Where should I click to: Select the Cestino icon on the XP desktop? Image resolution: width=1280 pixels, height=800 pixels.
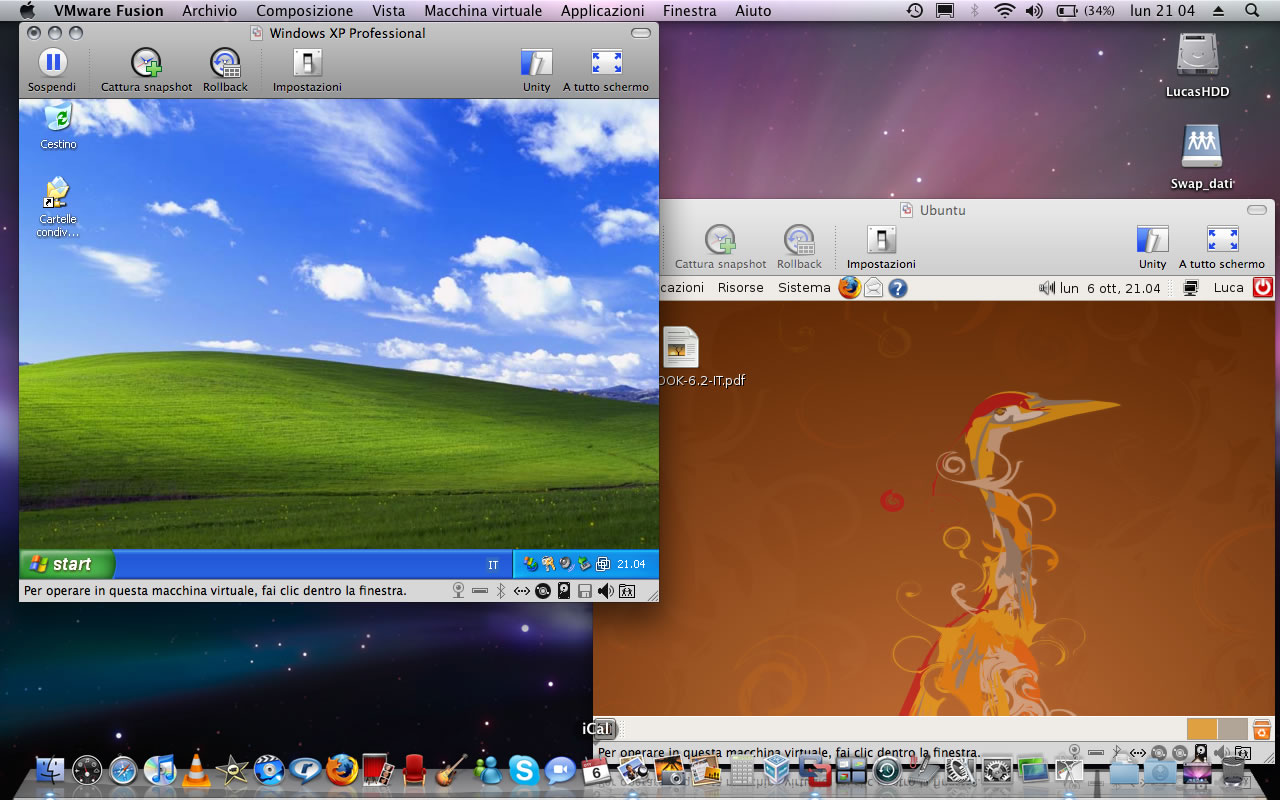pyautogui.click(x=58, y=126)
